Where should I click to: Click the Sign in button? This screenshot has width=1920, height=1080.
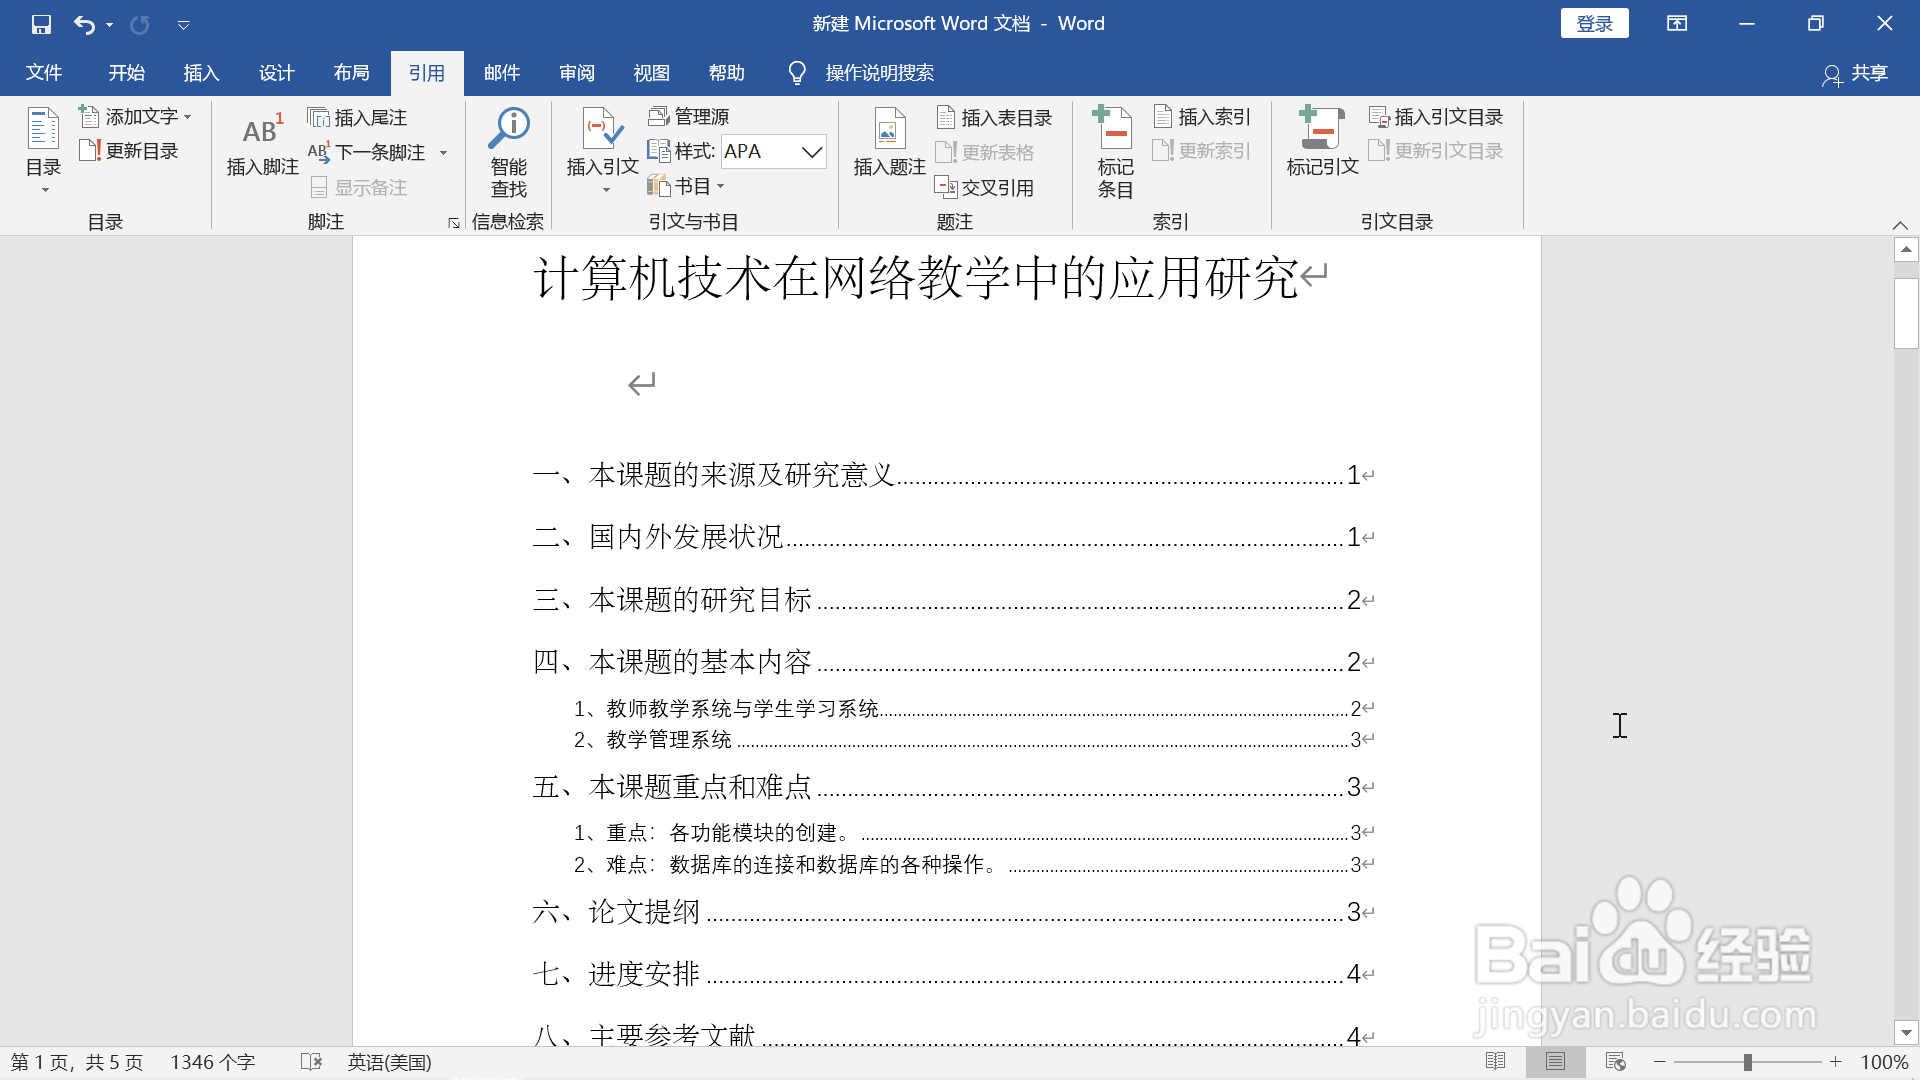[1594, 24]
